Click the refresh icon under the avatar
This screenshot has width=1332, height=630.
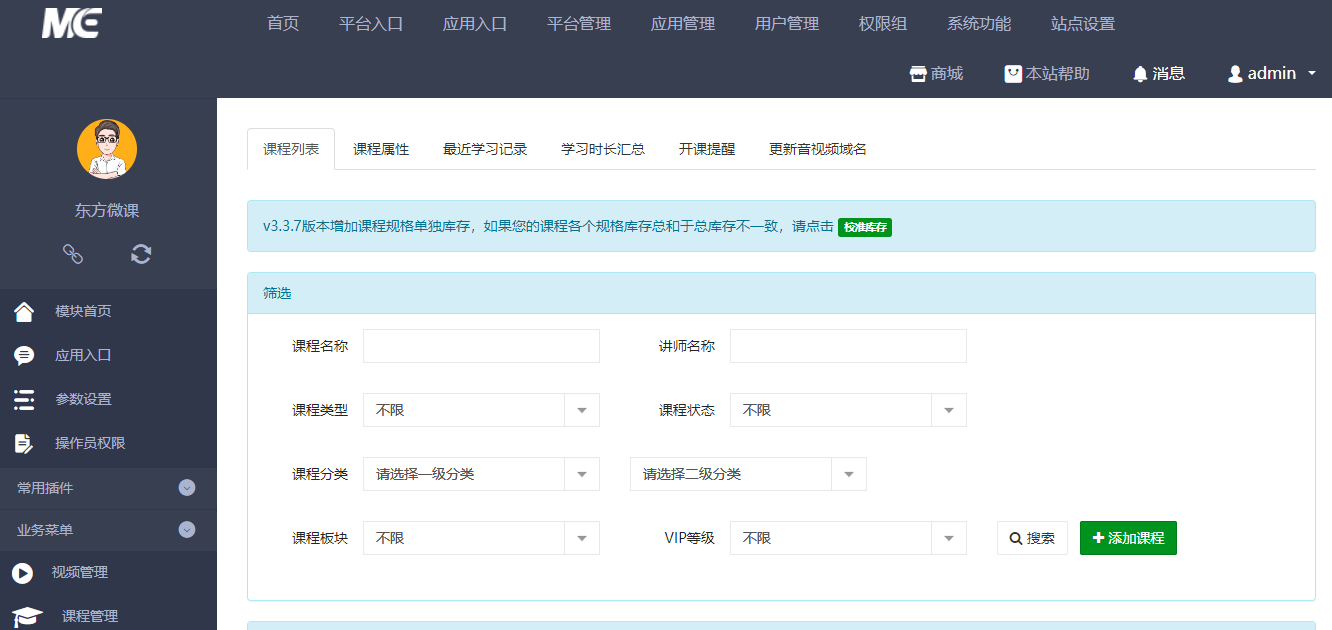point(140,254)
